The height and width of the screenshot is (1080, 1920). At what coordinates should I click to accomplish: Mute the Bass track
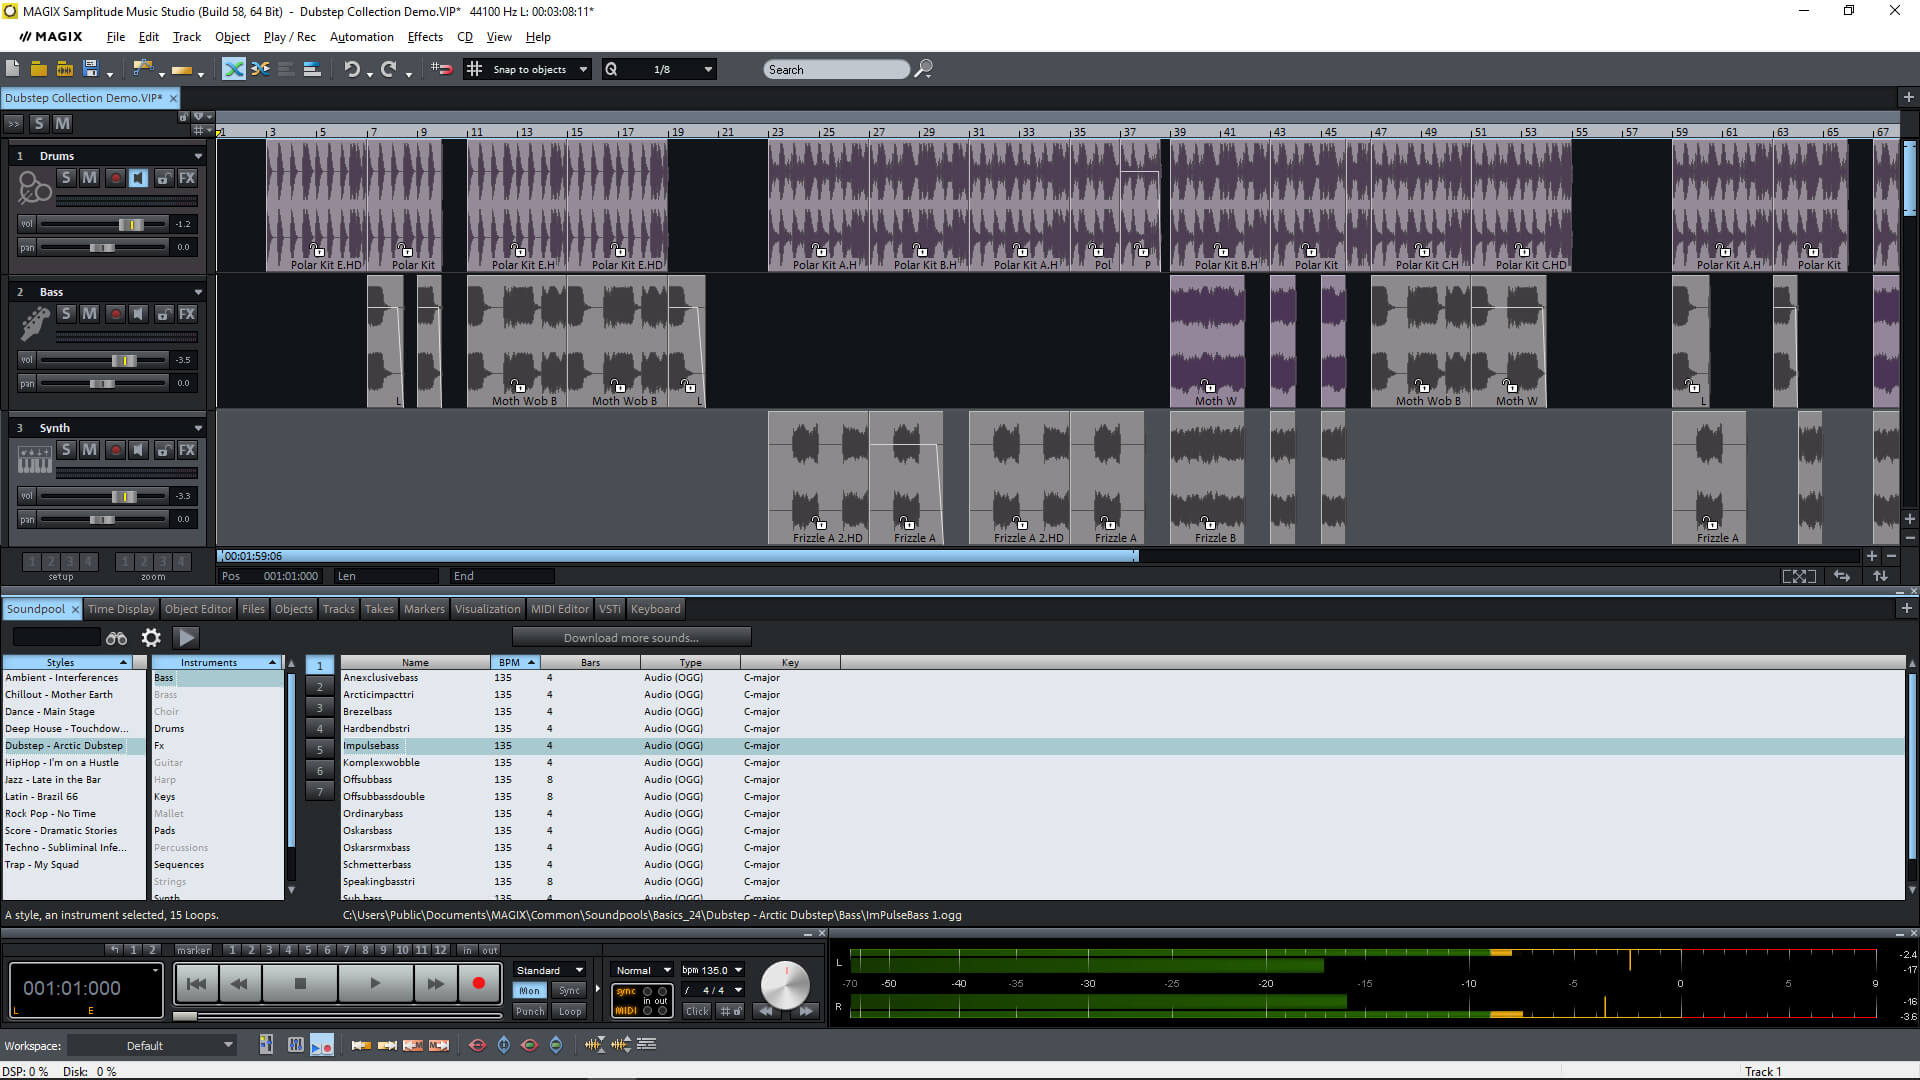click(89, 314)
